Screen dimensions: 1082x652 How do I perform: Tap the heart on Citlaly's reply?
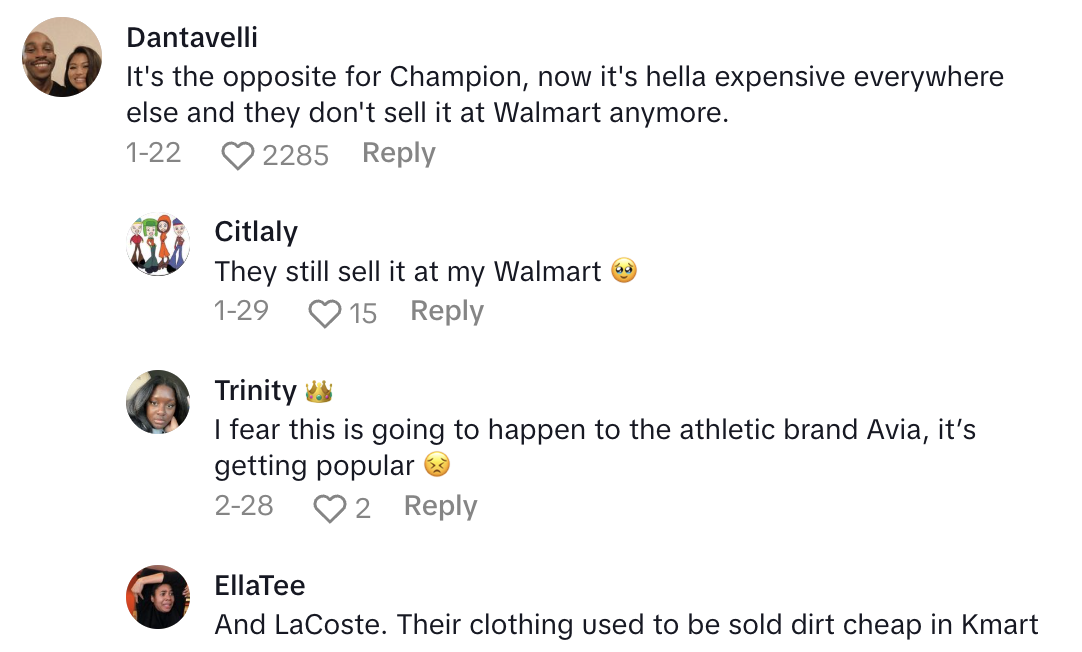(x=324, y=314)
